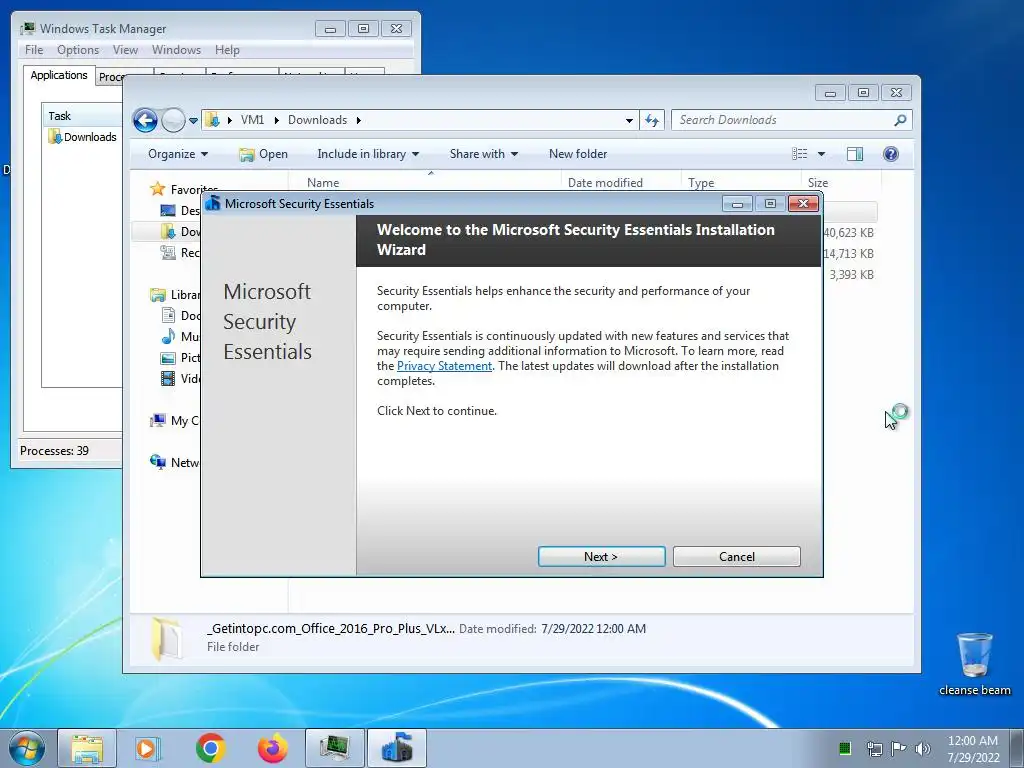The image size is (1024, 768).
Task: Click the search magnifier icon in Explorer
Action: click(900, 120)
